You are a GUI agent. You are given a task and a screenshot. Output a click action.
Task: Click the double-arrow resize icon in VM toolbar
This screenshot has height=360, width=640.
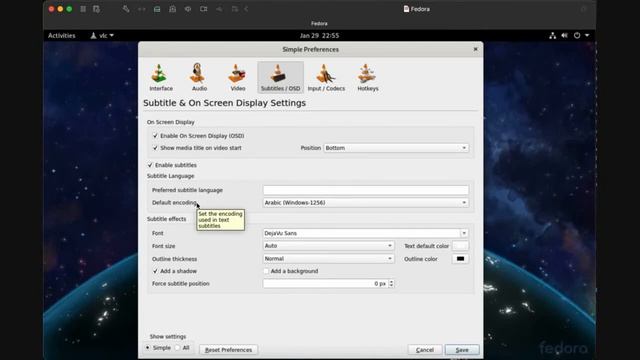142,9
